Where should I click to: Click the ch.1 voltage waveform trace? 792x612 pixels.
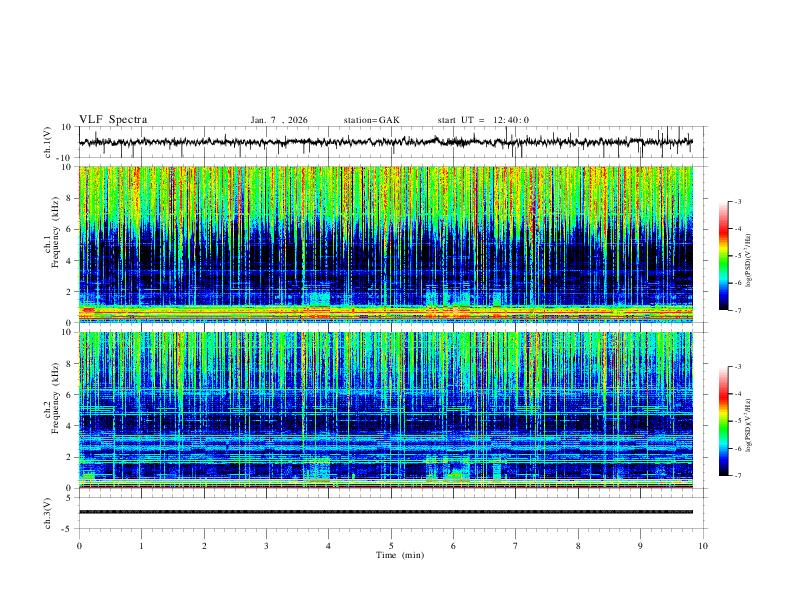tap(386, 142)
